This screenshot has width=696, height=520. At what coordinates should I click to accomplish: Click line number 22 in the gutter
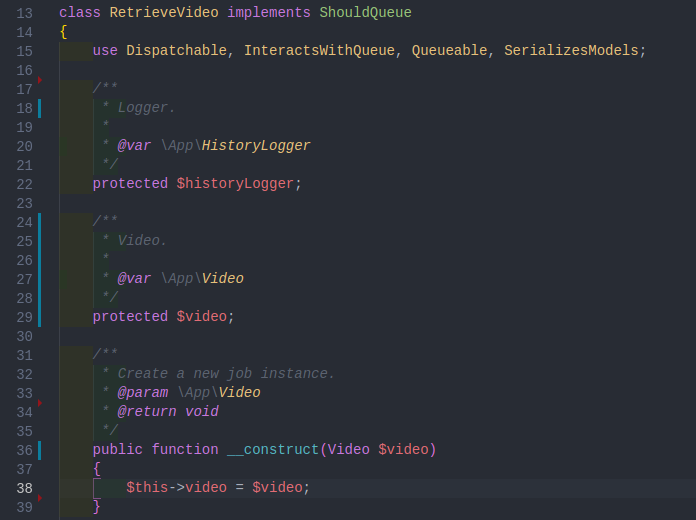pyautogui.click(x=24, y=184)
